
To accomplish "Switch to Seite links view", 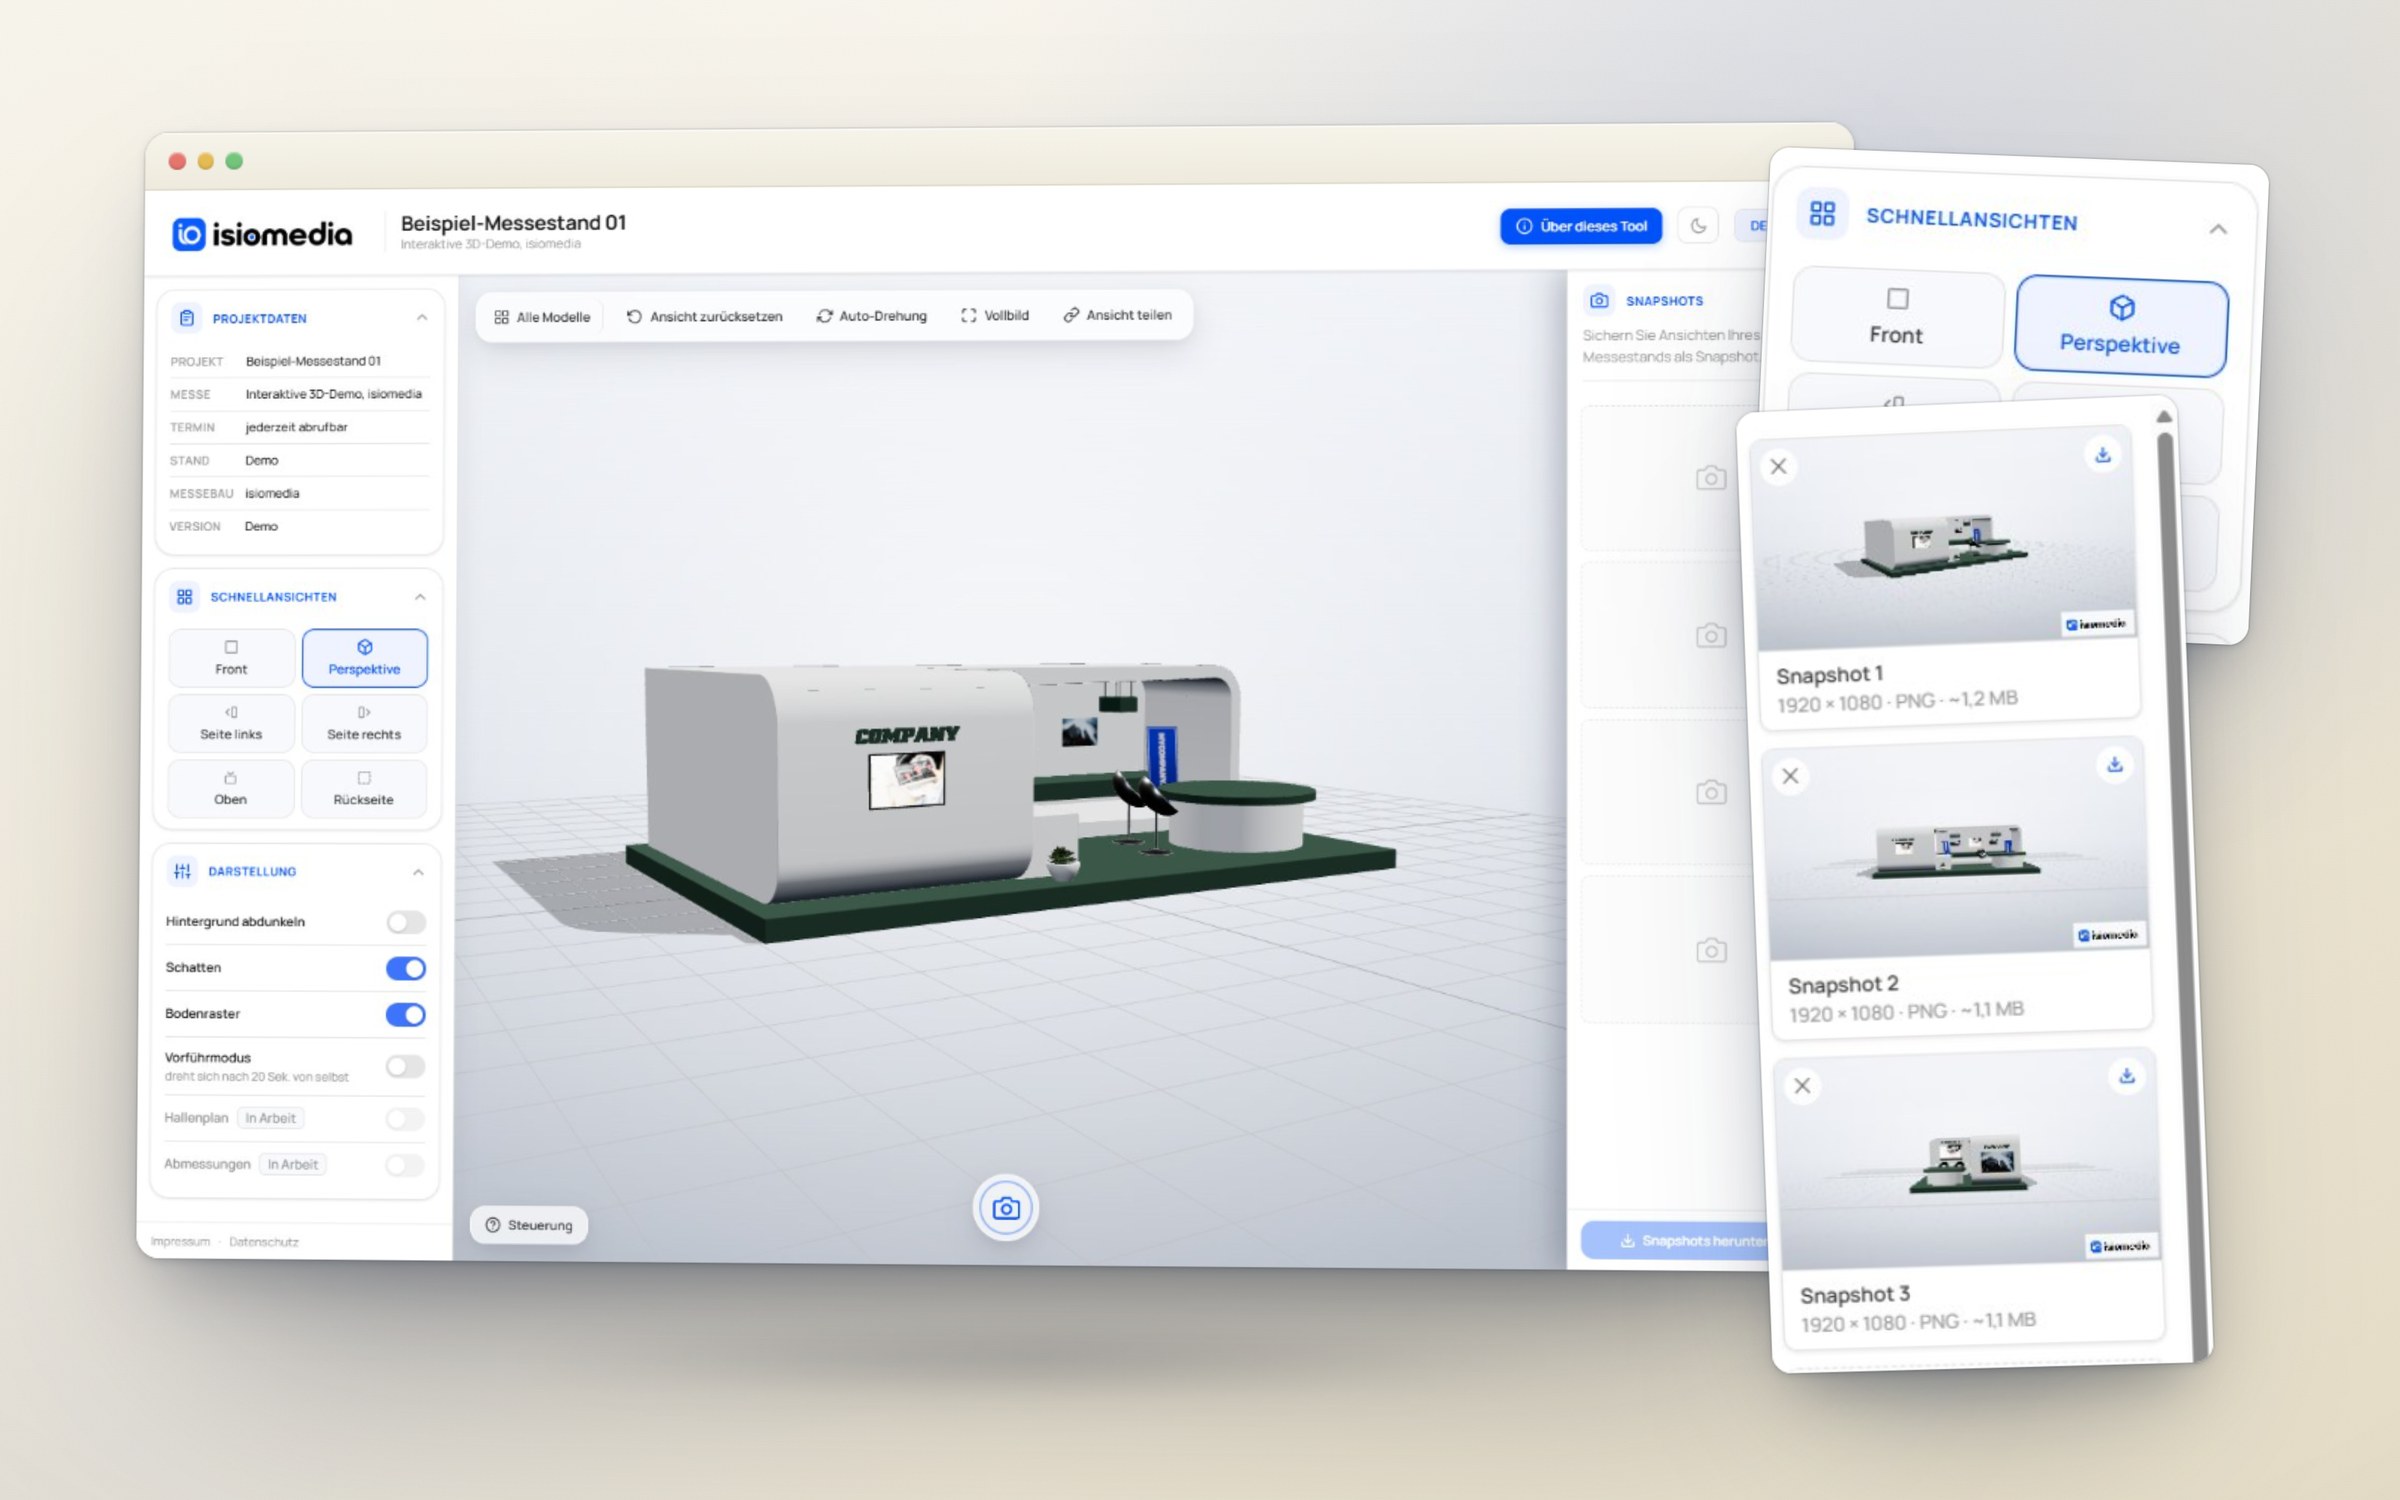I will 231,722.
